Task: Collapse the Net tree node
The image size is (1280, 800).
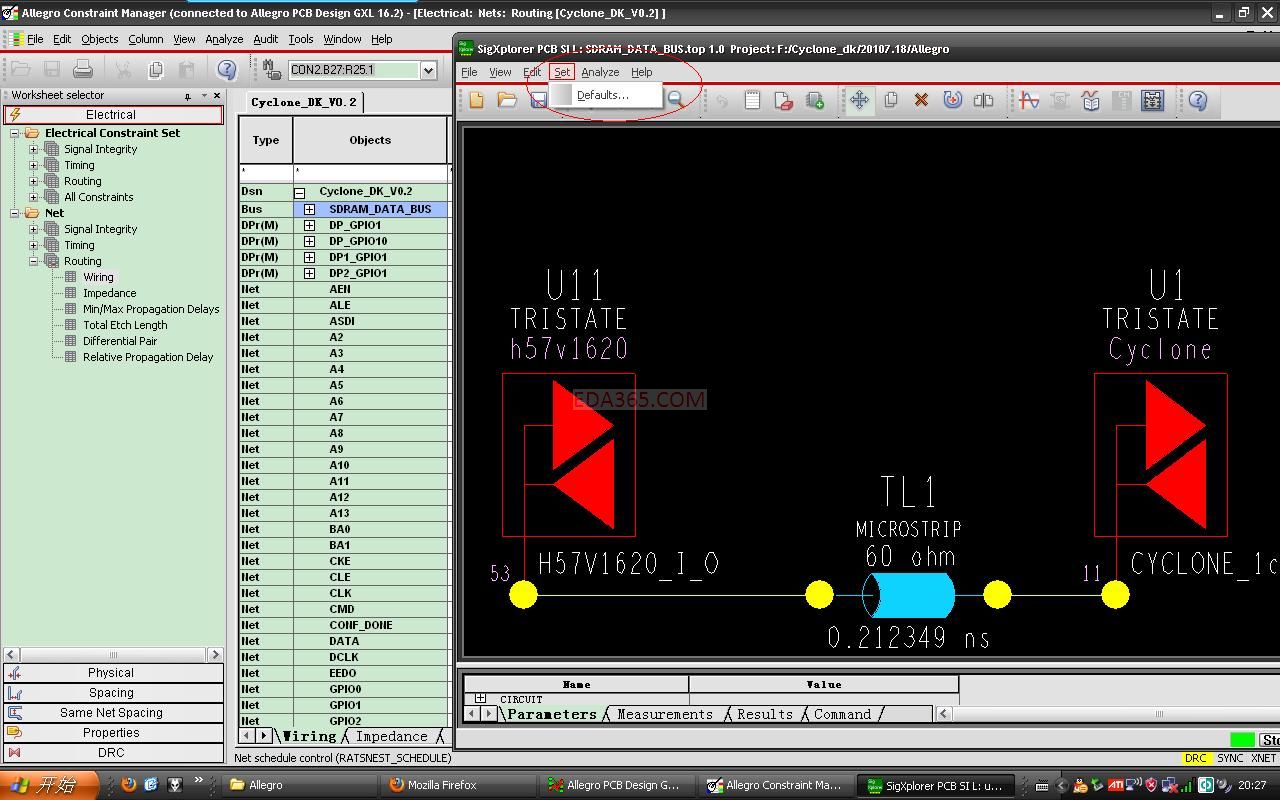Action: (x=15, y=213)
